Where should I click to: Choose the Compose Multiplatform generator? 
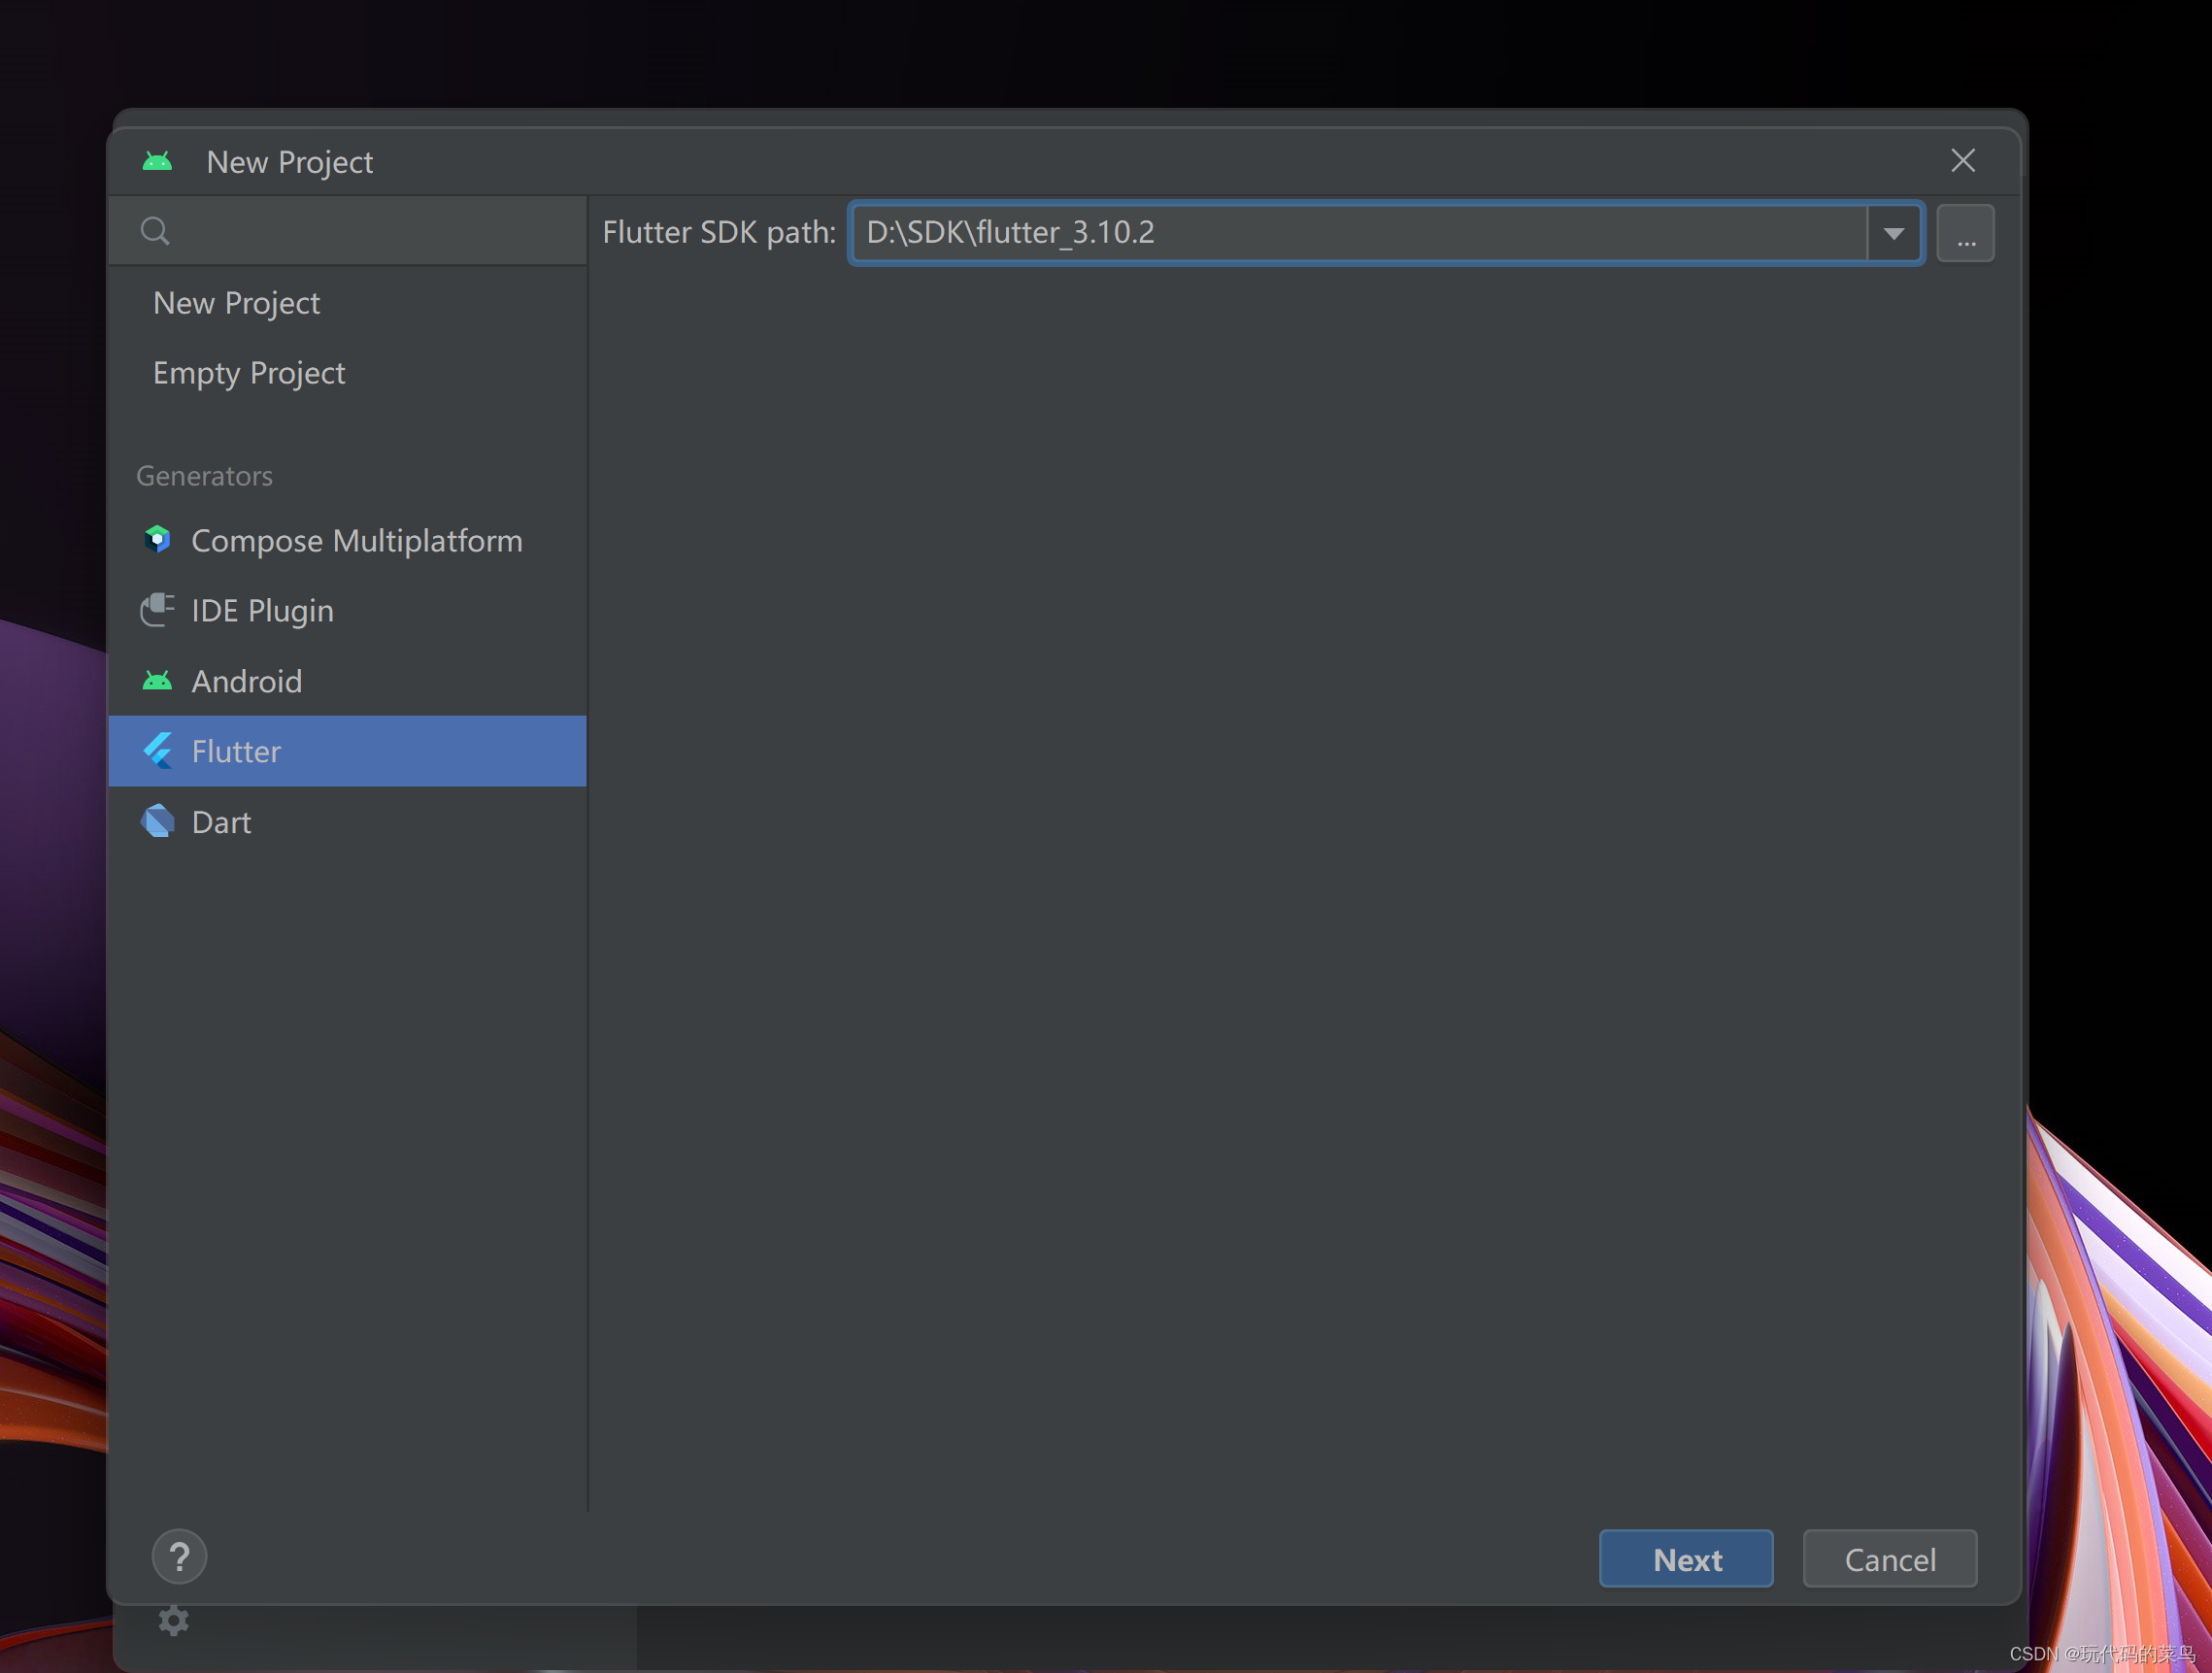(356, 541)
